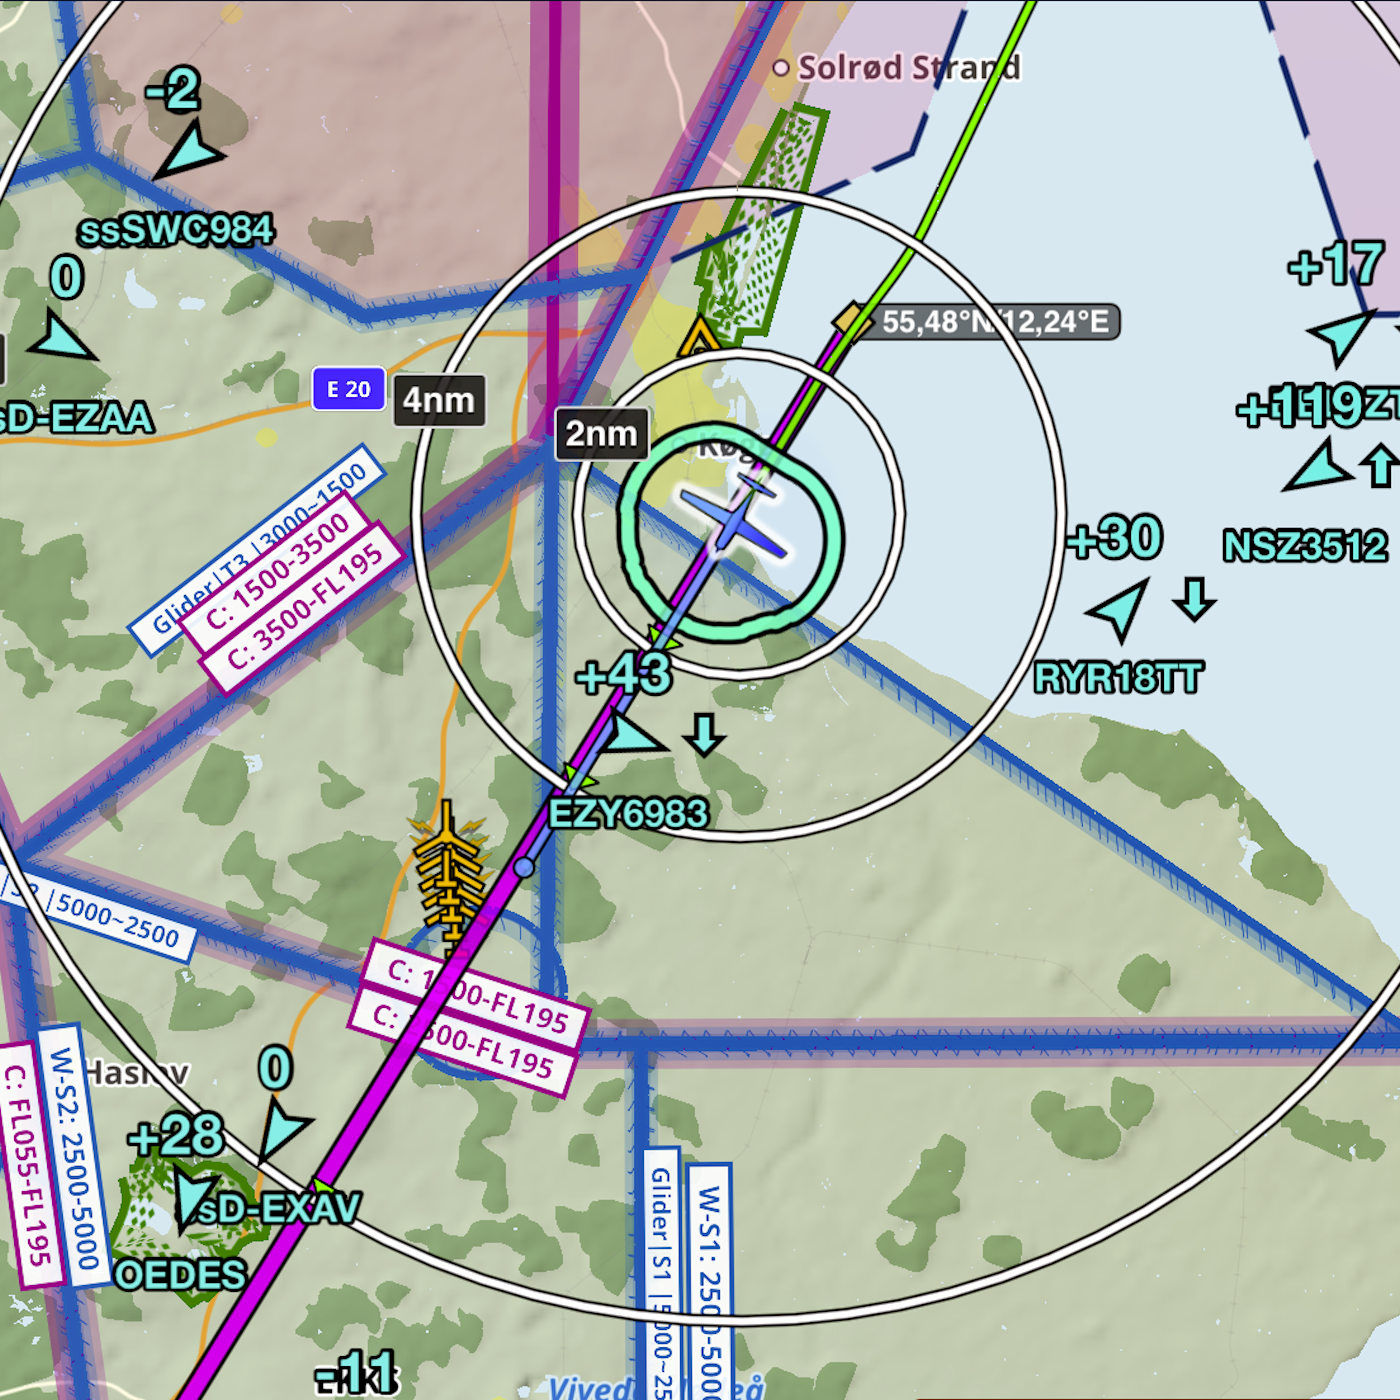Tap the blue circle waypoint on route
This screenshot has height=1400, width=1400.
click(524, 868)
